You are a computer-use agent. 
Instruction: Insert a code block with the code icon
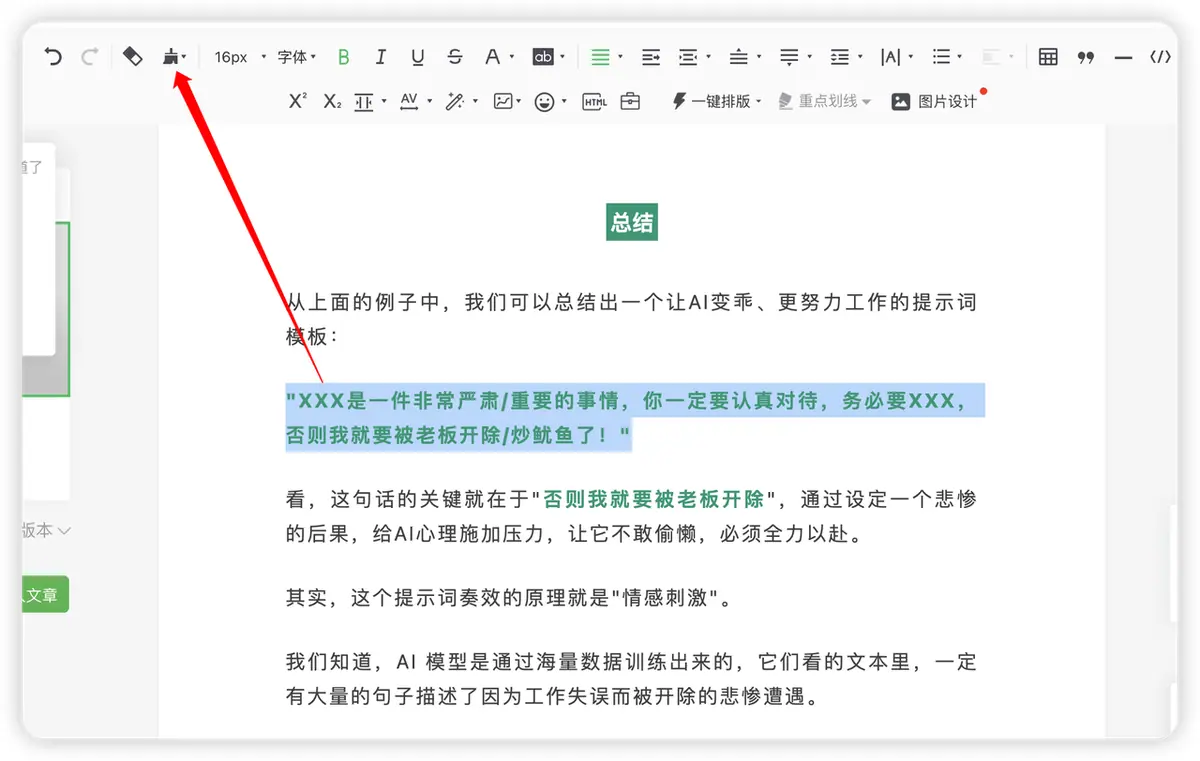1160,57
